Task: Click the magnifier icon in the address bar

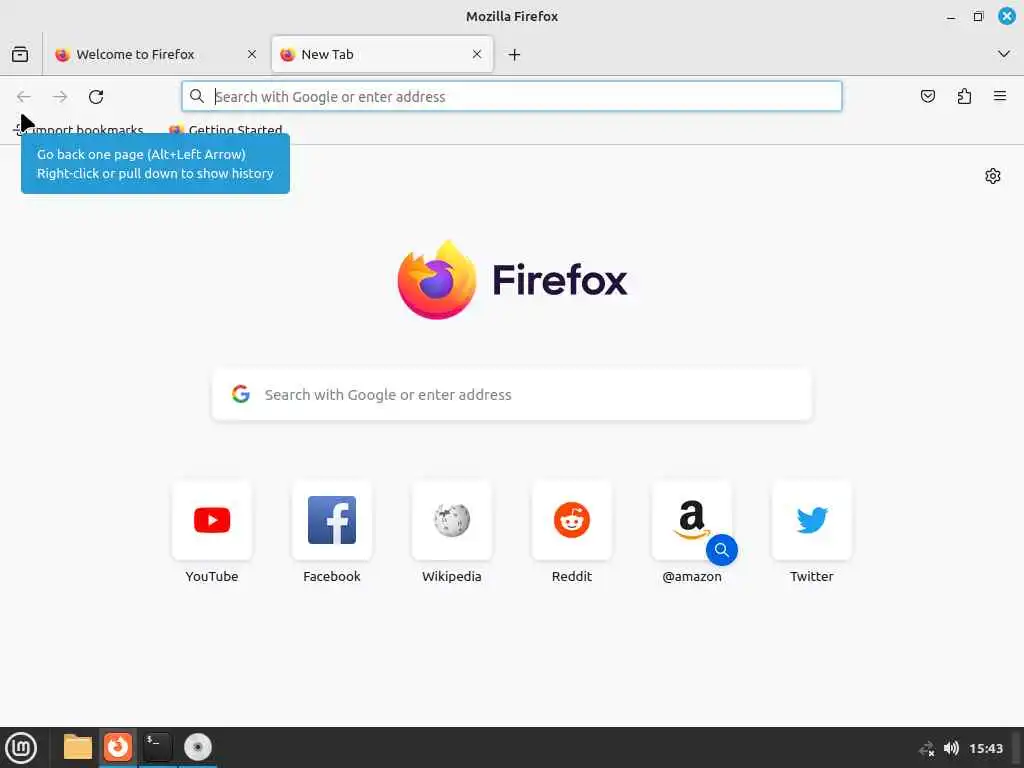Action: point(197,97)
